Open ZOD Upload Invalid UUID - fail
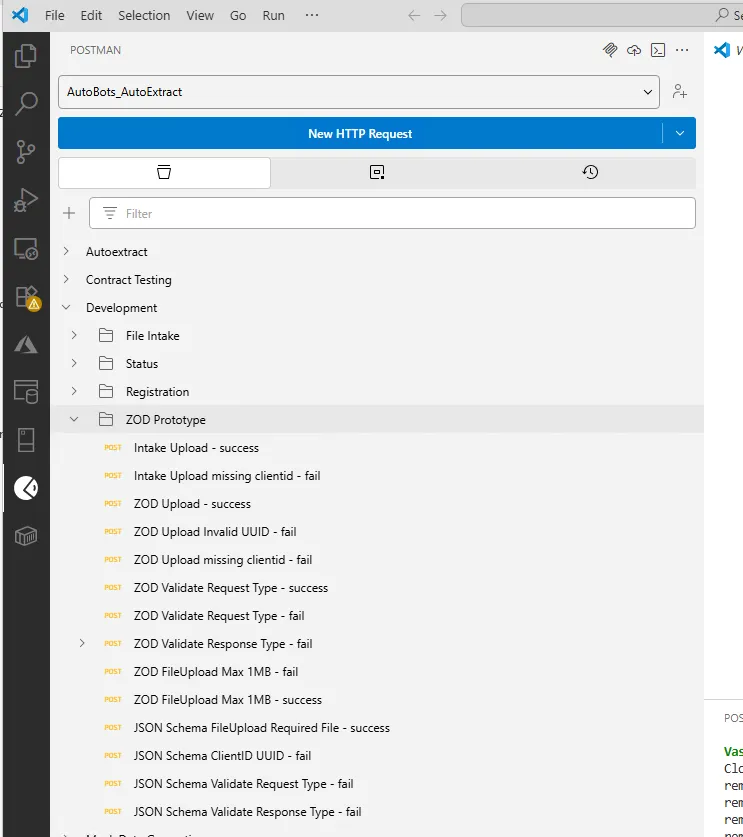 (215, 532)
